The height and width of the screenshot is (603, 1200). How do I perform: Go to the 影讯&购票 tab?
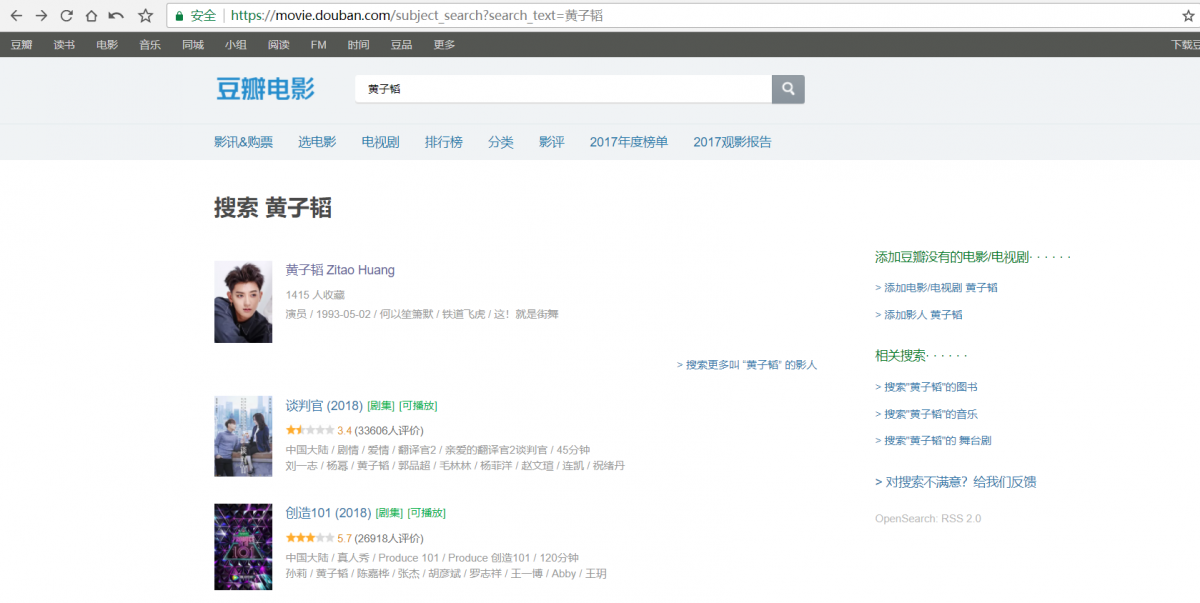click(243, 142)
